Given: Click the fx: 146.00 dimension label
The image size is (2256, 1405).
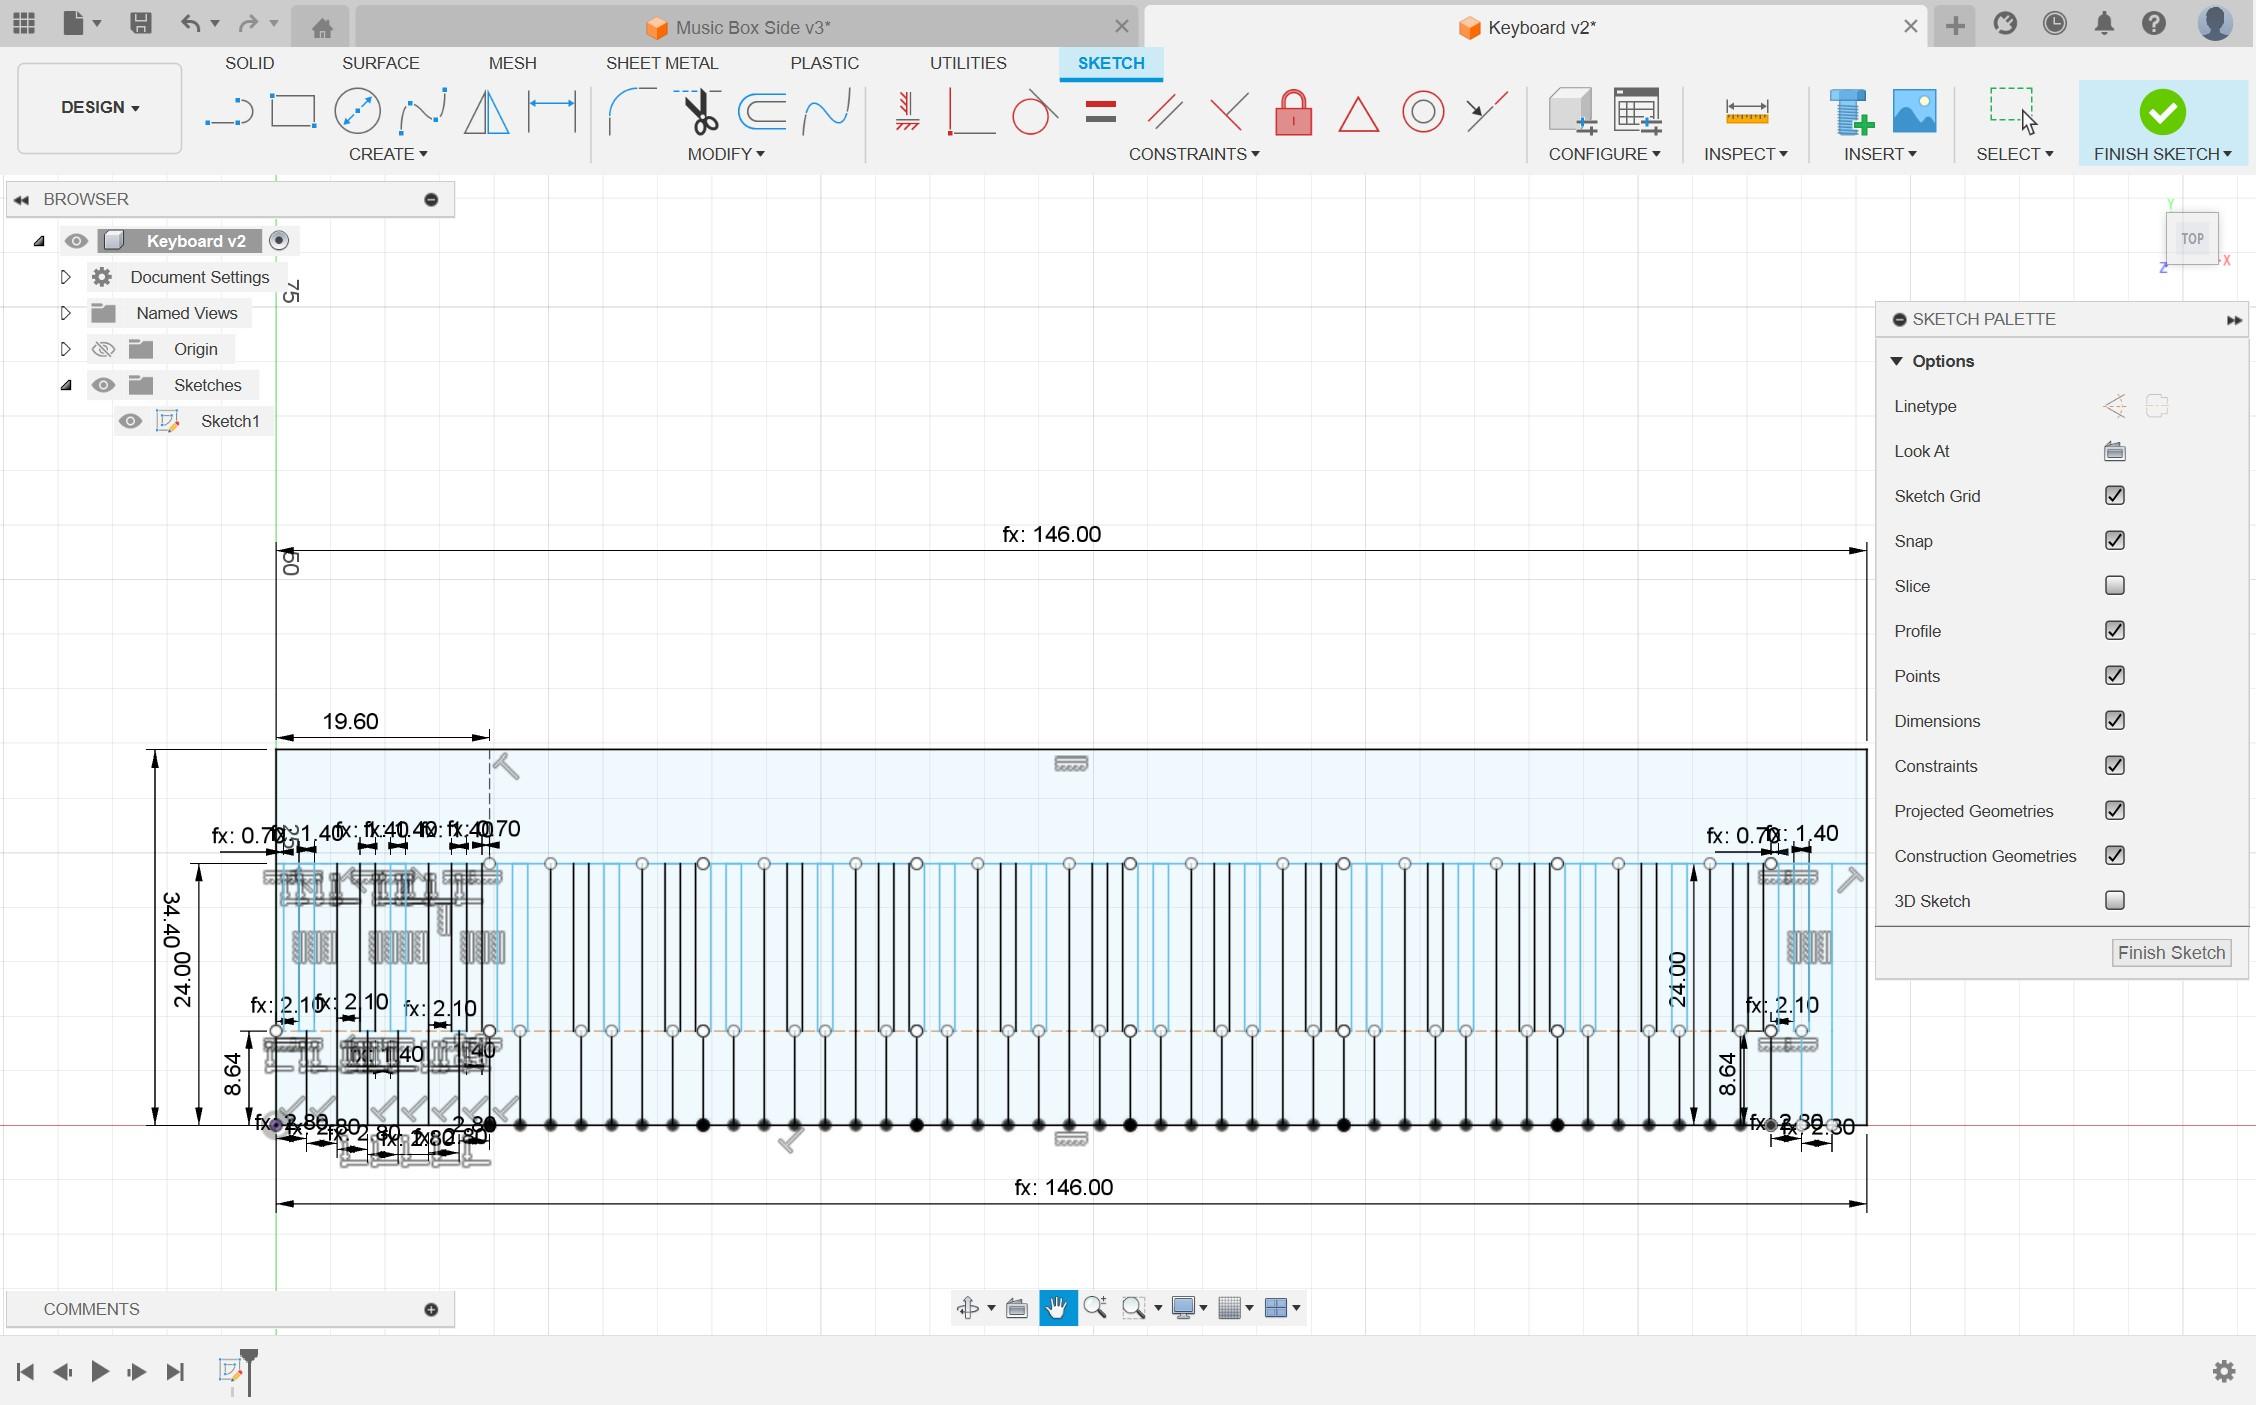Looking at the screenshot, I should click(1050, 533).
